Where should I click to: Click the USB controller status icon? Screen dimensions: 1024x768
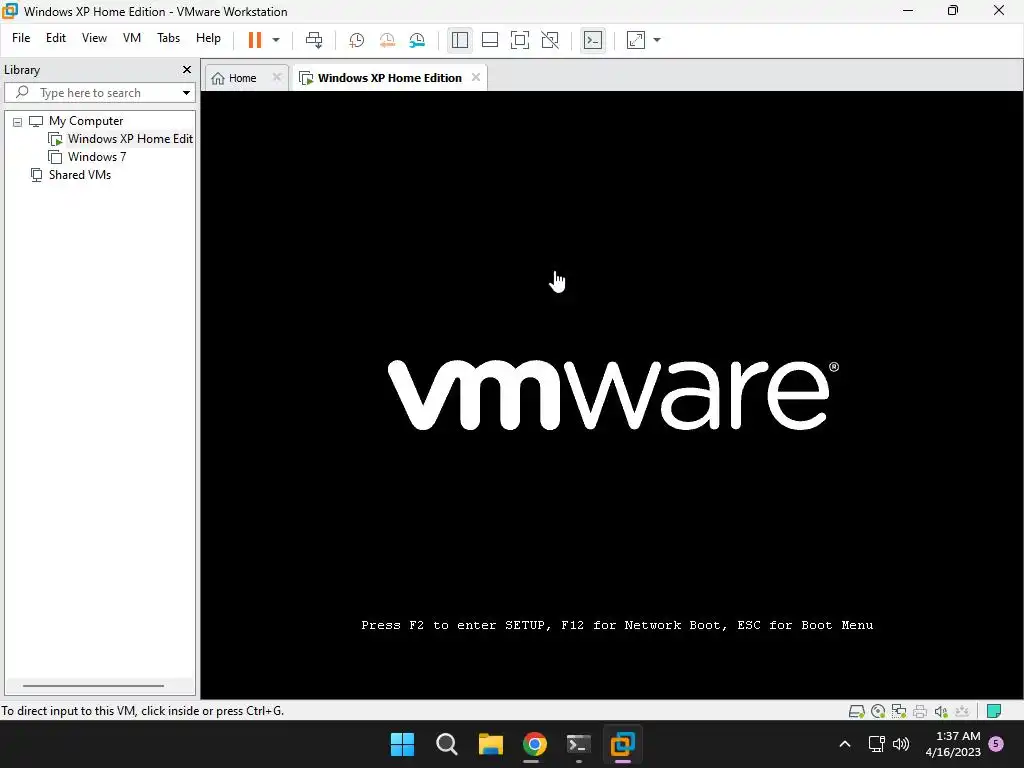pos(962,711)
